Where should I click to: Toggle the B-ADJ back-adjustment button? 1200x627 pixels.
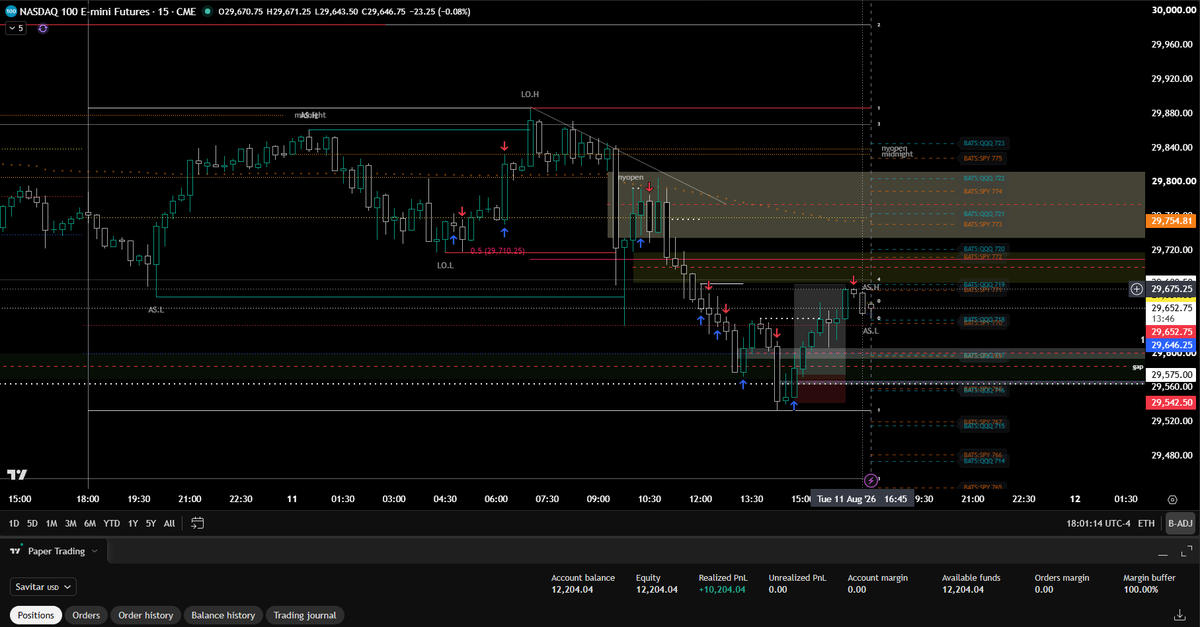tap(1181, 523)
